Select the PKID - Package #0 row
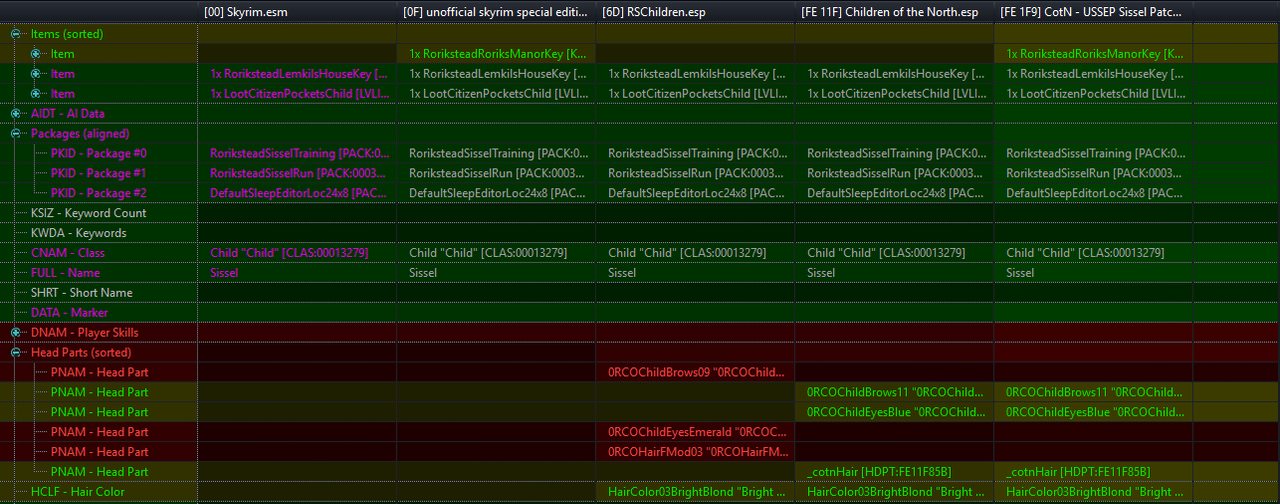The width and height of the screenshot is (1280, 504). click(x=98, y=154)
